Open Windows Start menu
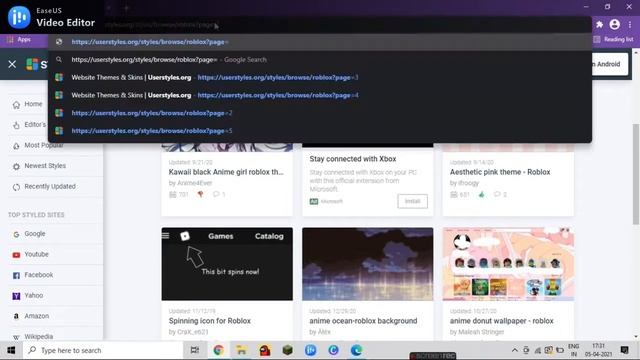Screen dimensions: 640x360 tap(11, 350)
